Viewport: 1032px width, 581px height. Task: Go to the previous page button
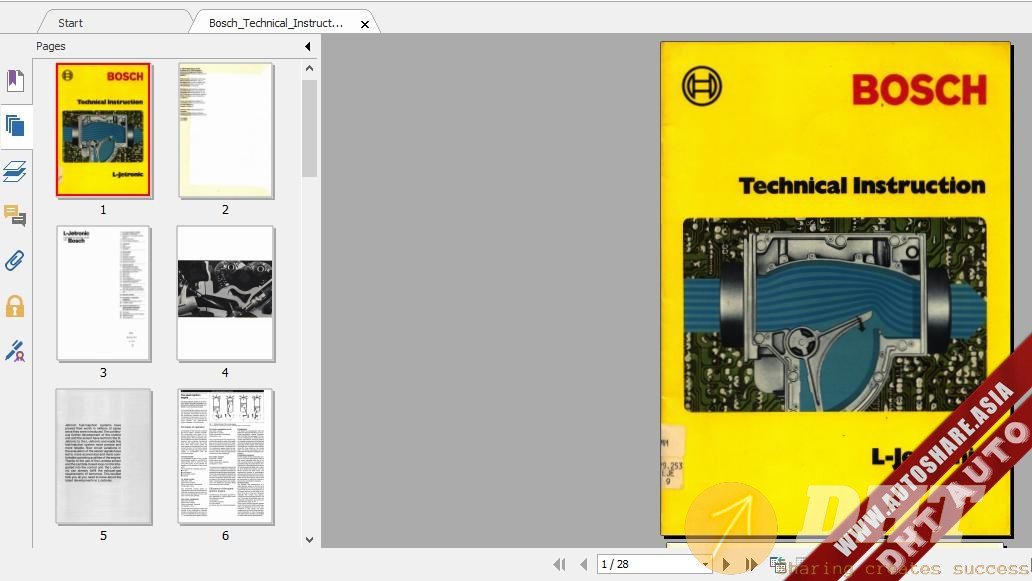[x=583, y=564]
